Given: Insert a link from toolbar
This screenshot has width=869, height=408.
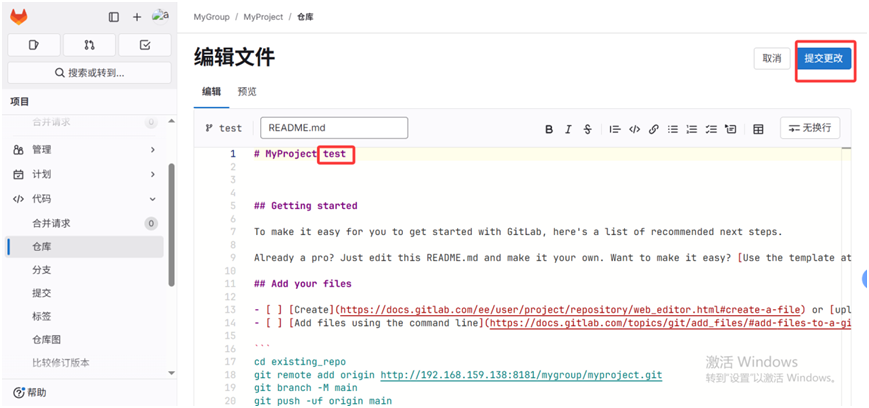Looking at the screenshot, I should coord(653,129).
